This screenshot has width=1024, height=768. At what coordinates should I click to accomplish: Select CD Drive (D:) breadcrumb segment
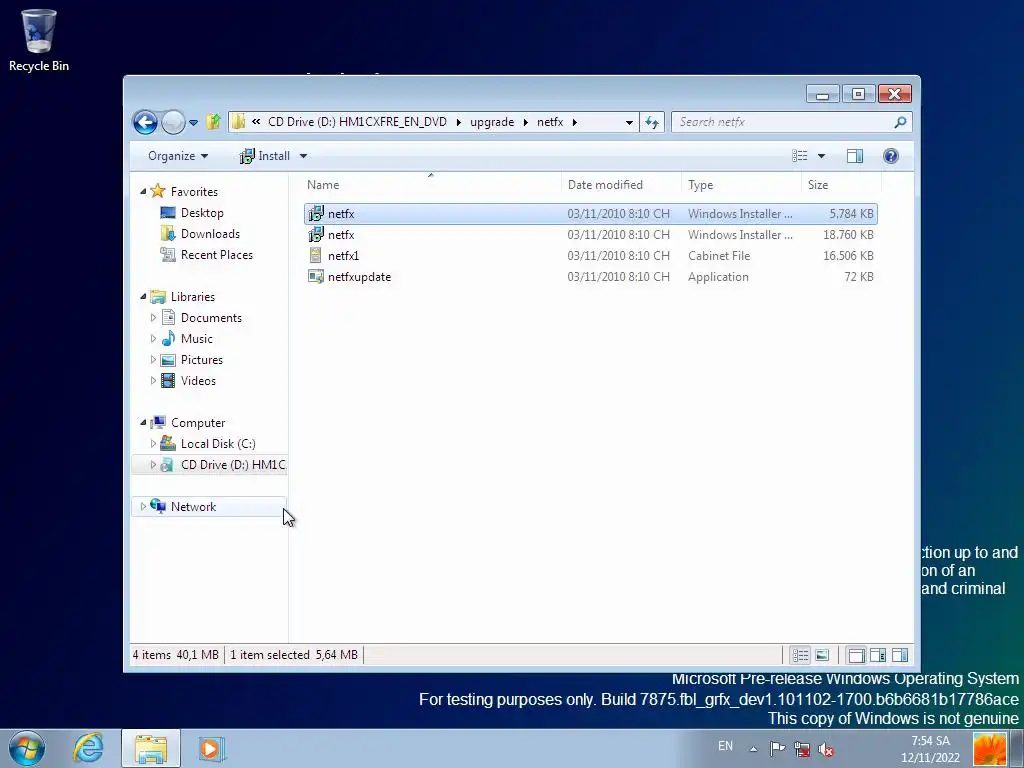pyautogui.click(x=357, y=122)
